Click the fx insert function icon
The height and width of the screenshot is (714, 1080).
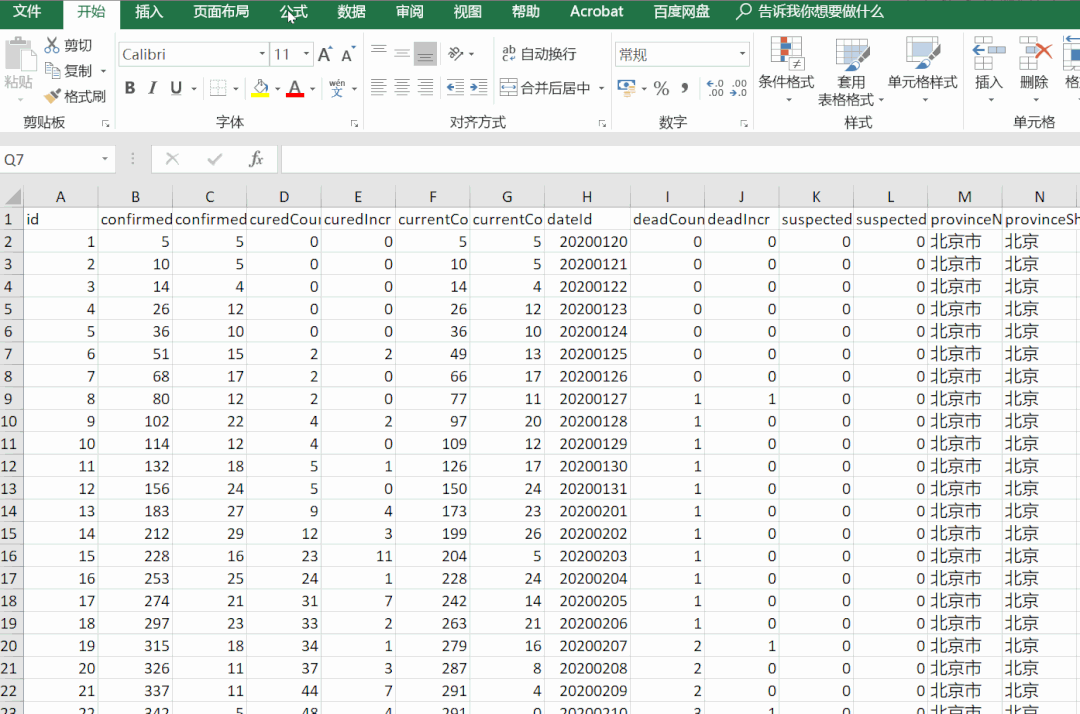coord(256,160)
